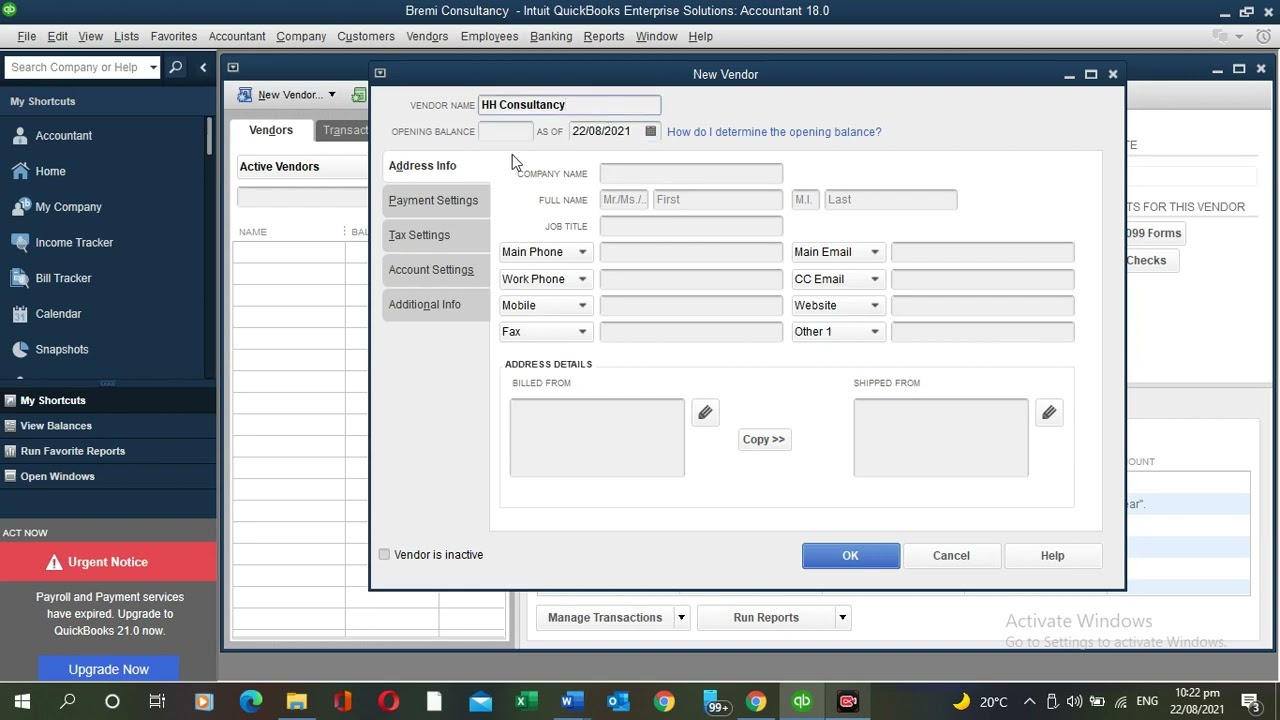The height and width of the screenshot is (720, 1280).
Task: Expand the Other 1 type dropdown
Action: coord(874,332)
